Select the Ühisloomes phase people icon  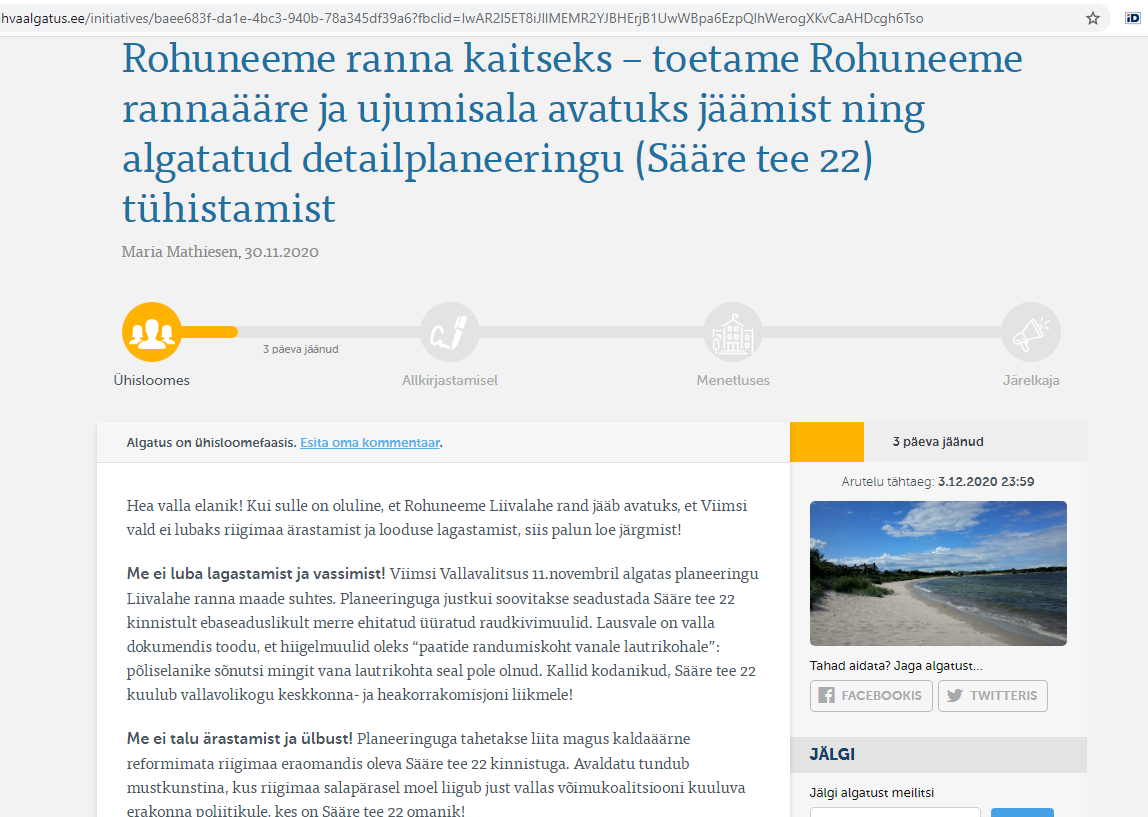pyautogui.click(x=152, y=332)
